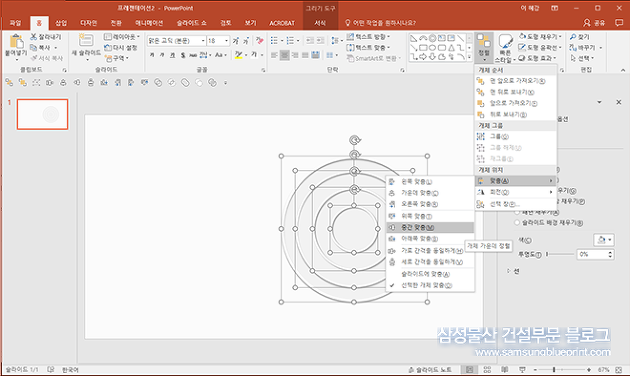The image size is (630, 376).
Task: Choose Group (그룹) in Arrange menu
Action: (516, 137)
